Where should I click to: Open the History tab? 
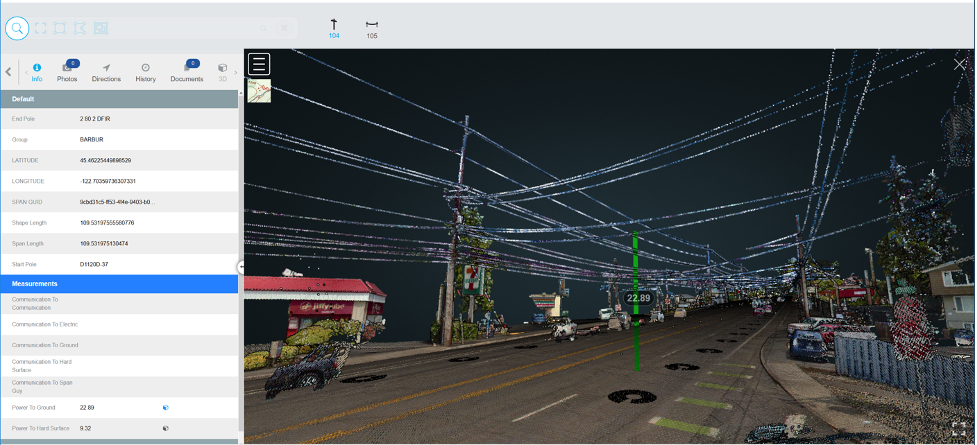(145, 71)
